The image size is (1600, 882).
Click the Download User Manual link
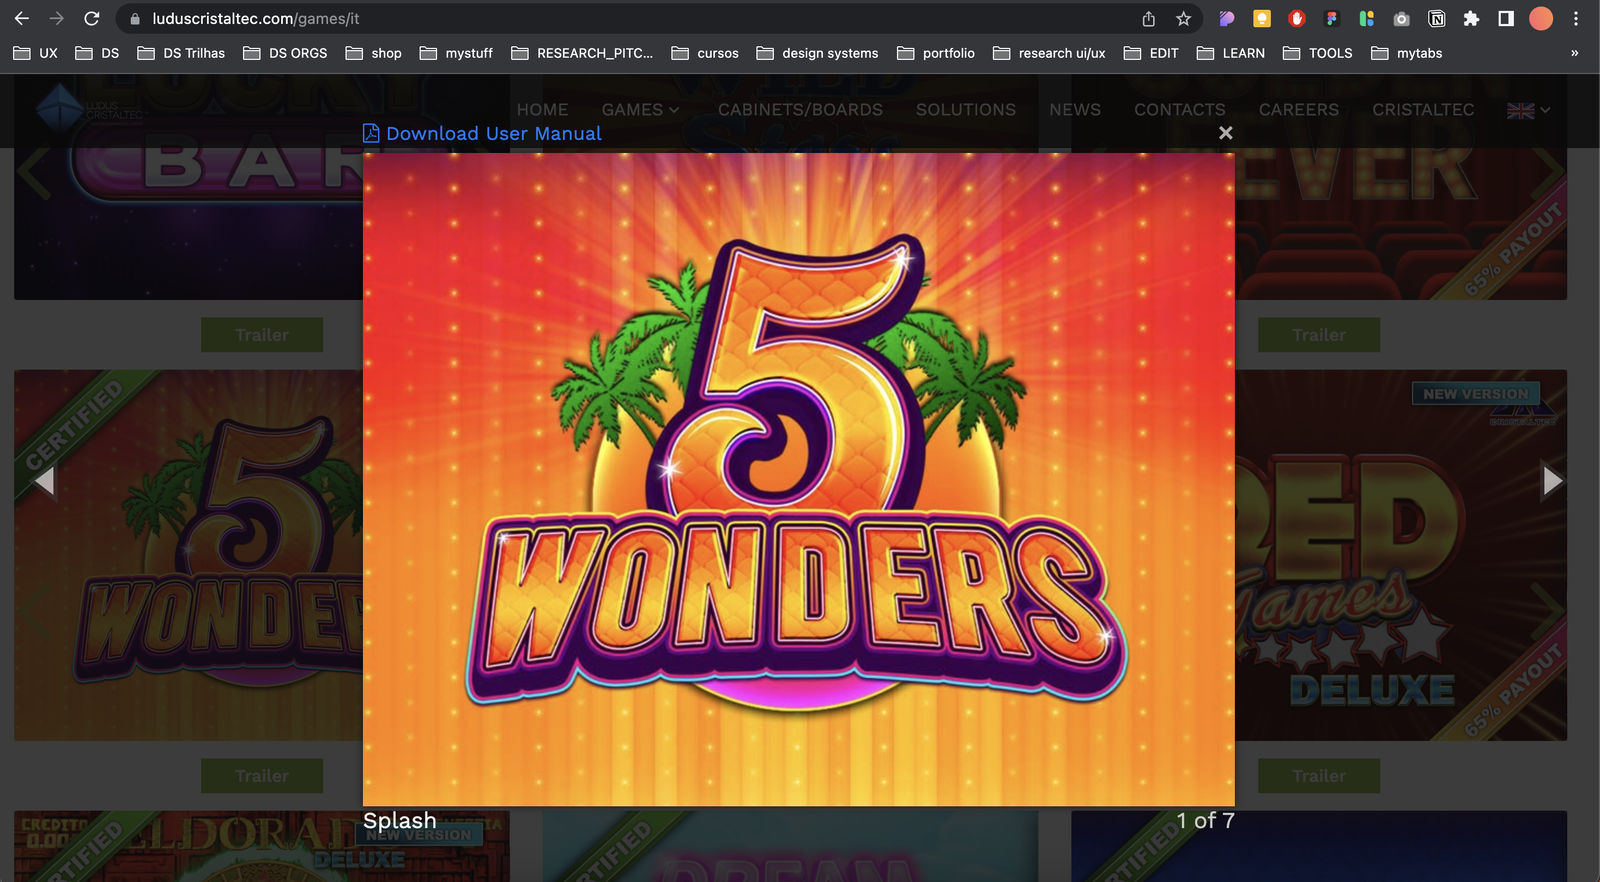tap(494, 133)
